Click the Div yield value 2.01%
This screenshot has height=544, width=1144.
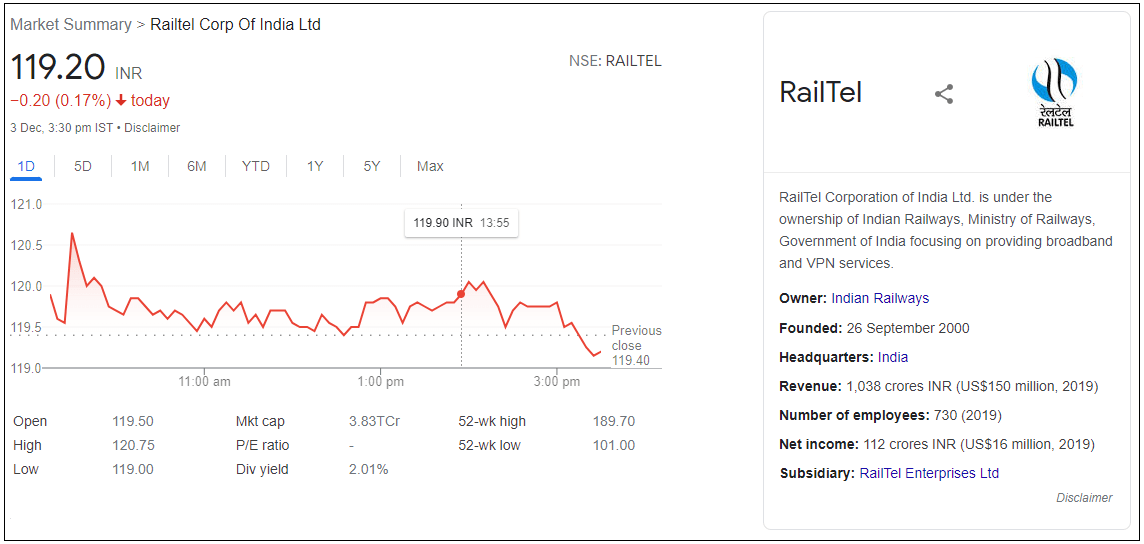coord(368,470)
